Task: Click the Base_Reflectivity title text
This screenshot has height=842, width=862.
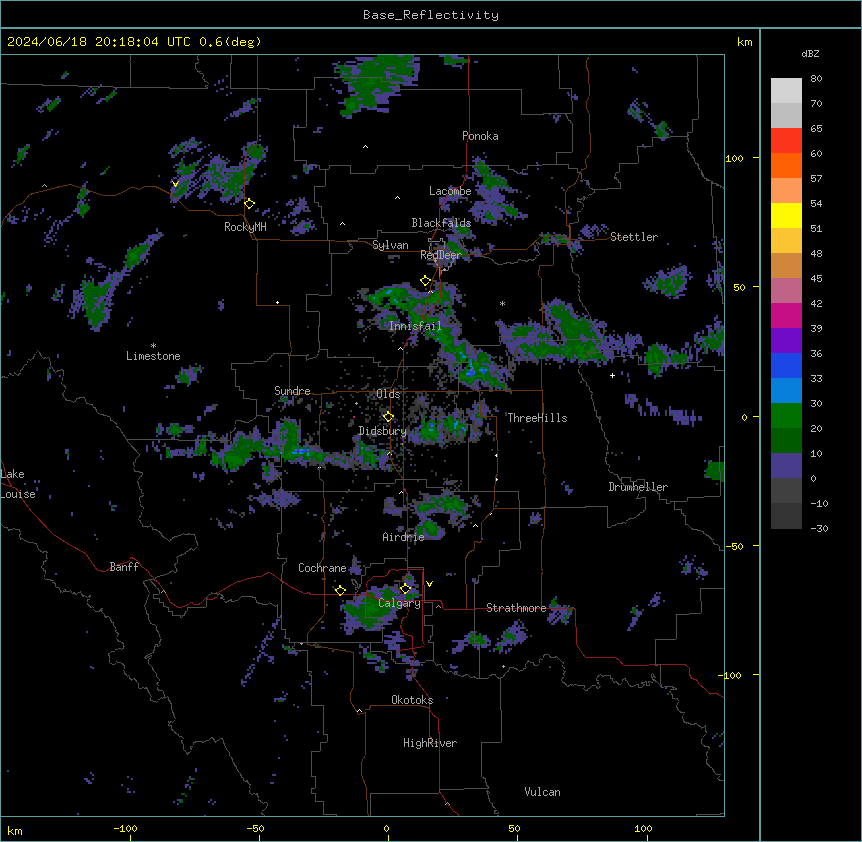Action: coord(430,15)
